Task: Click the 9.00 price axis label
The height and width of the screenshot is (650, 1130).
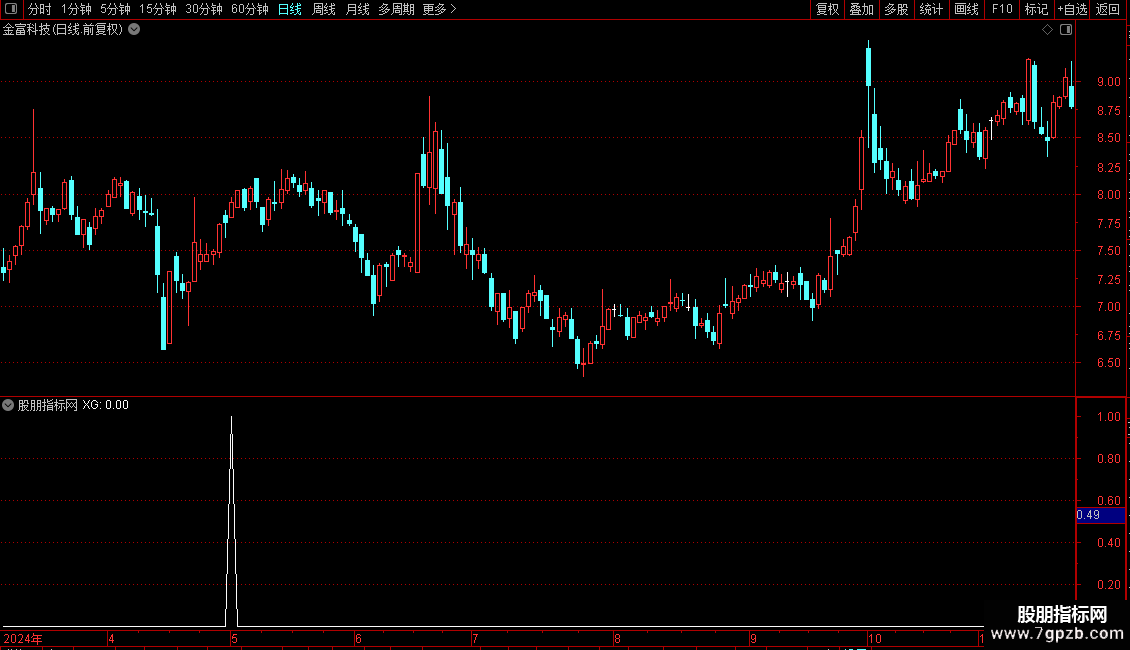Action: click(1108, 82)
